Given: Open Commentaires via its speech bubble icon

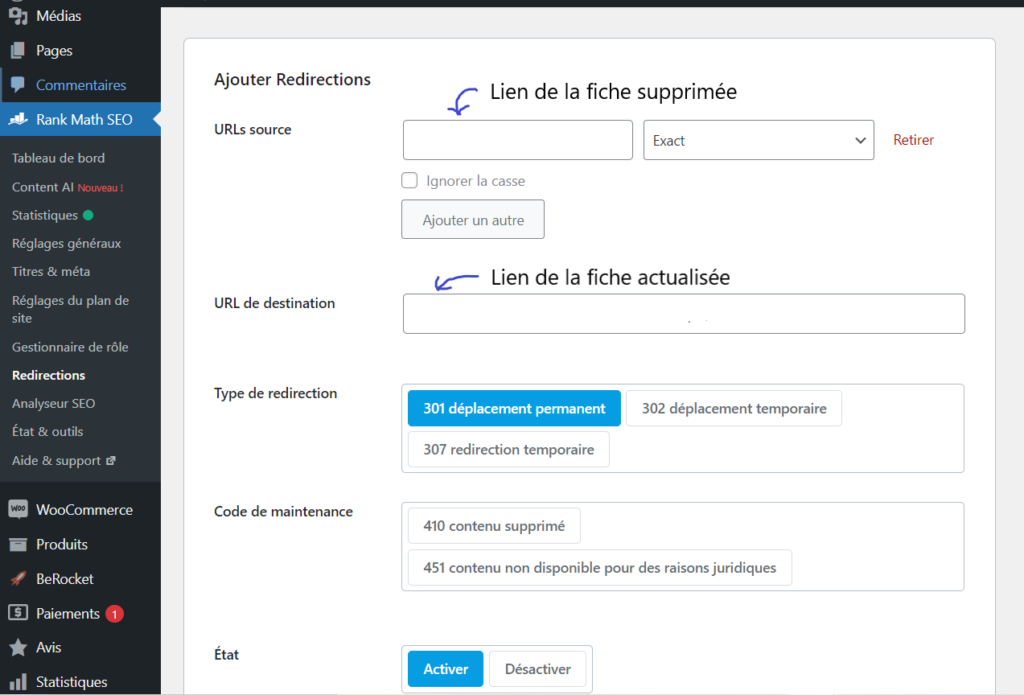Looking at the screenshot, I should click(18, 85).
